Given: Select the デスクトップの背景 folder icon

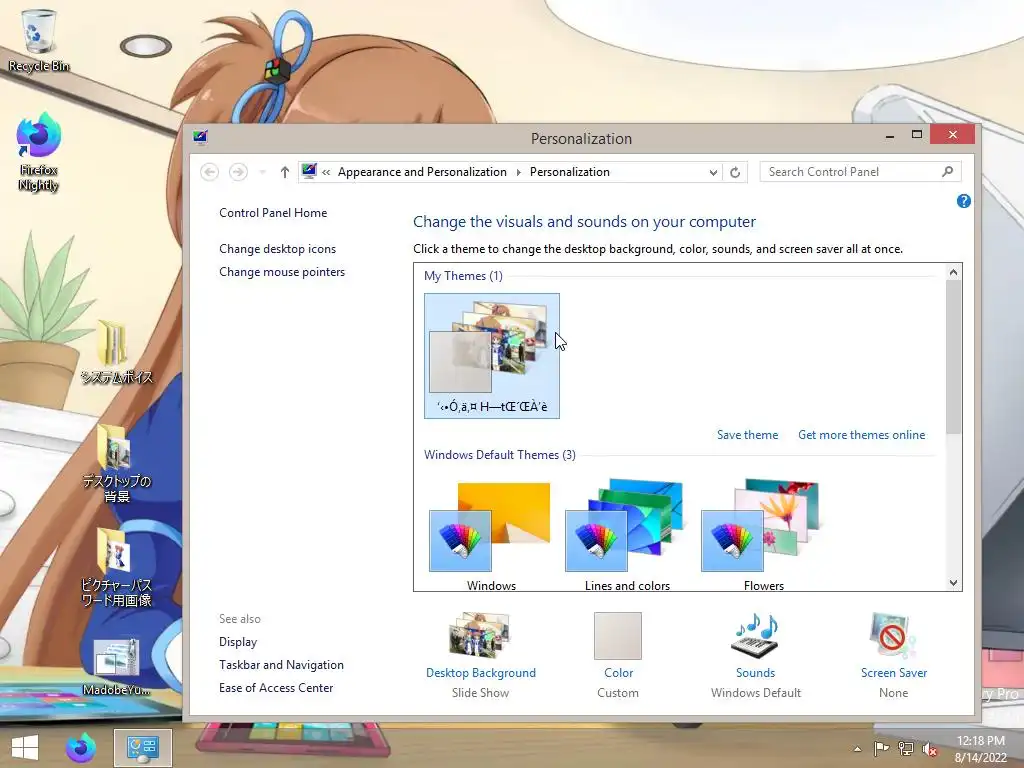Looking at the screenshot, I should pos(116,462).
